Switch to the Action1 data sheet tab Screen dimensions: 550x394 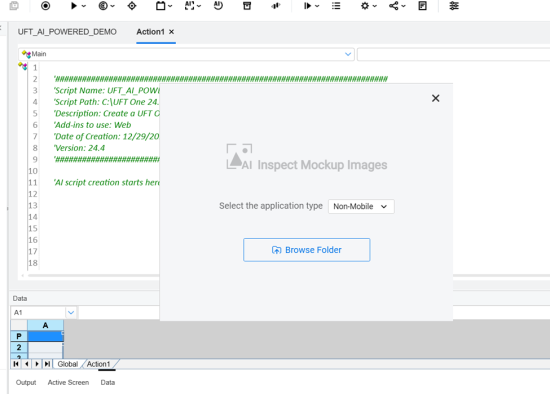[99, 364]
